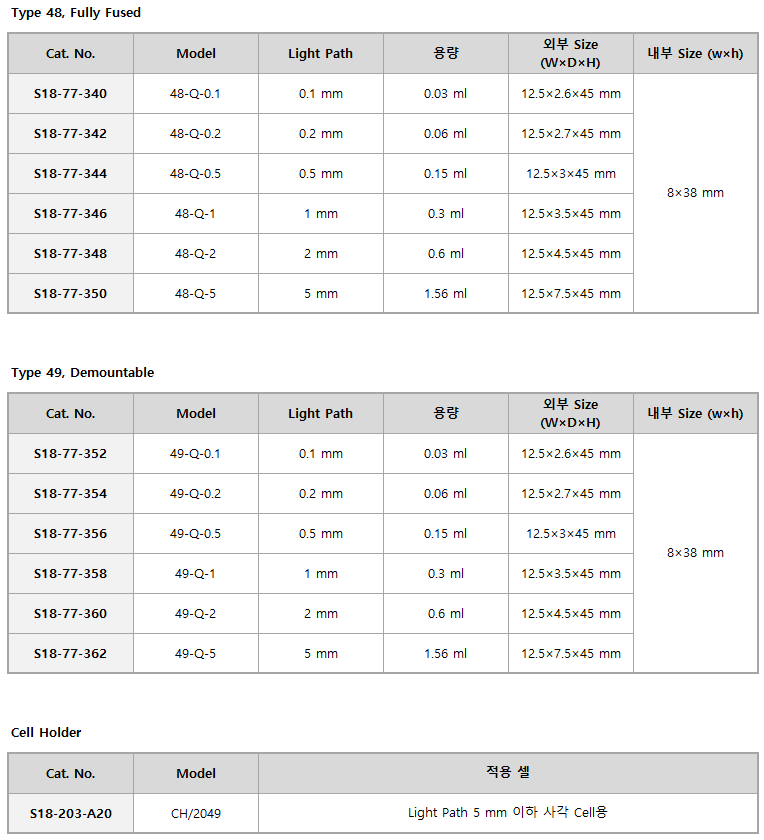Click the Type 49 Demountable heading
764x840 pixels.
[x=83, y=373]
